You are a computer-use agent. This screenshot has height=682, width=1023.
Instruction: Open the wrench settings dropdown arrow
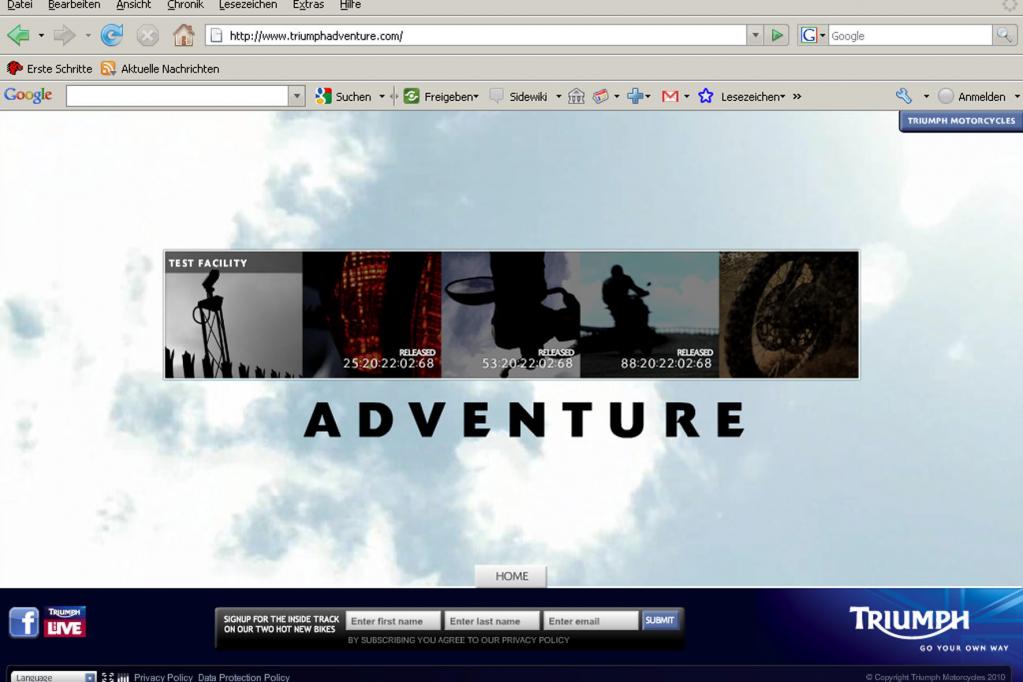click(926, 97)
